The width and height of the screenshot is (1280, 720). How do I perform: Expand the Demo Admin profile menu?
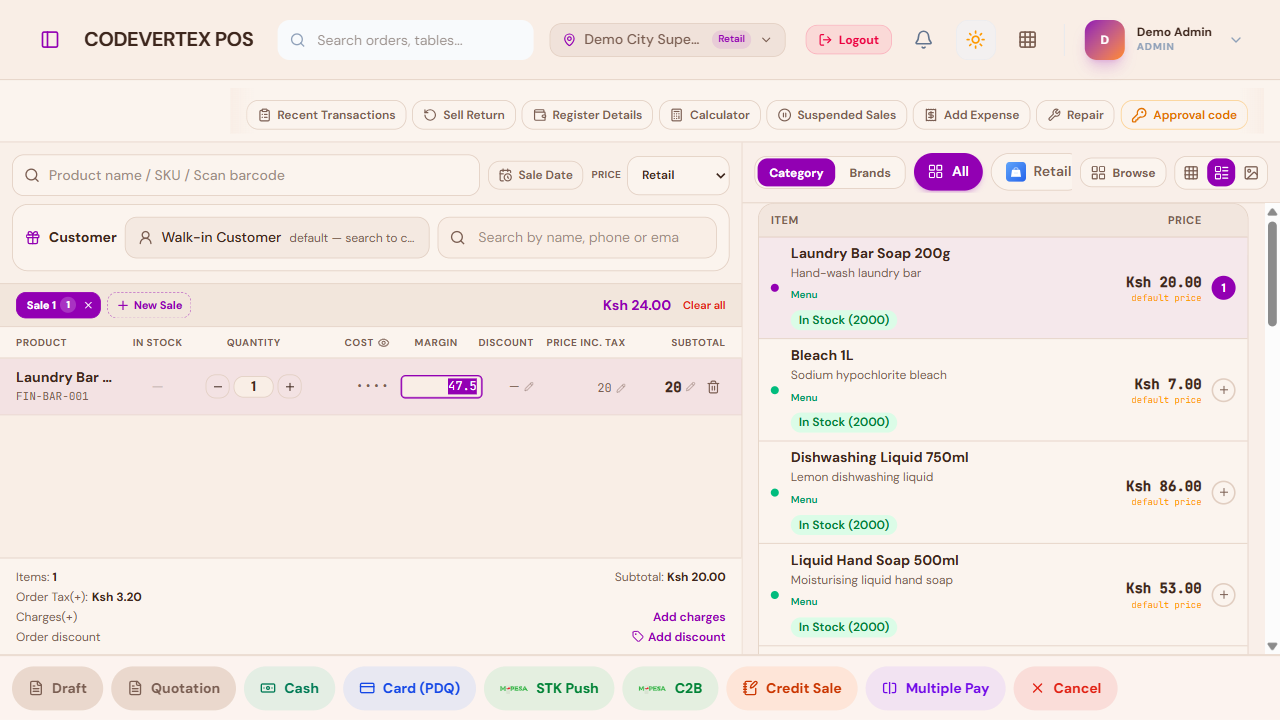(x=1236, y=40)
